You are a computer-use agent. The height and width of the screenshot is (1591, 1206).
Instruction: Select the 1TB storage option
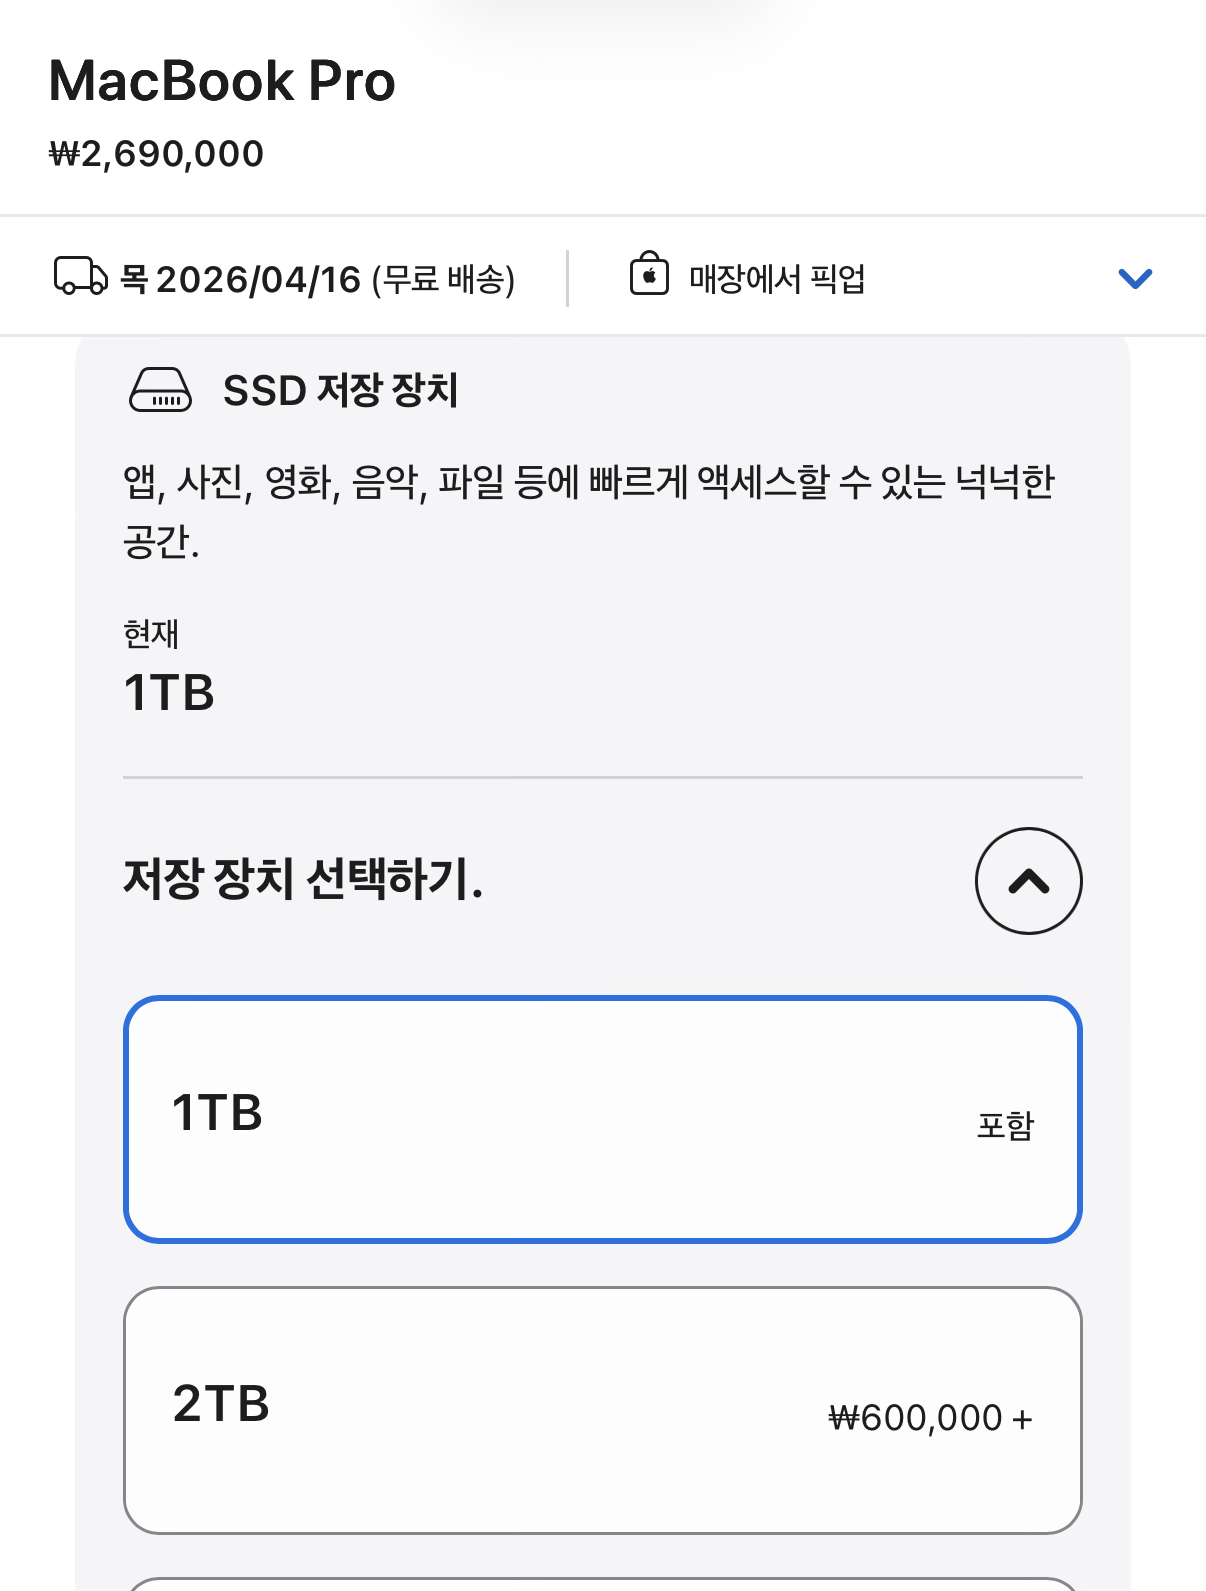pyautogui.click(x=602, y=1119)
